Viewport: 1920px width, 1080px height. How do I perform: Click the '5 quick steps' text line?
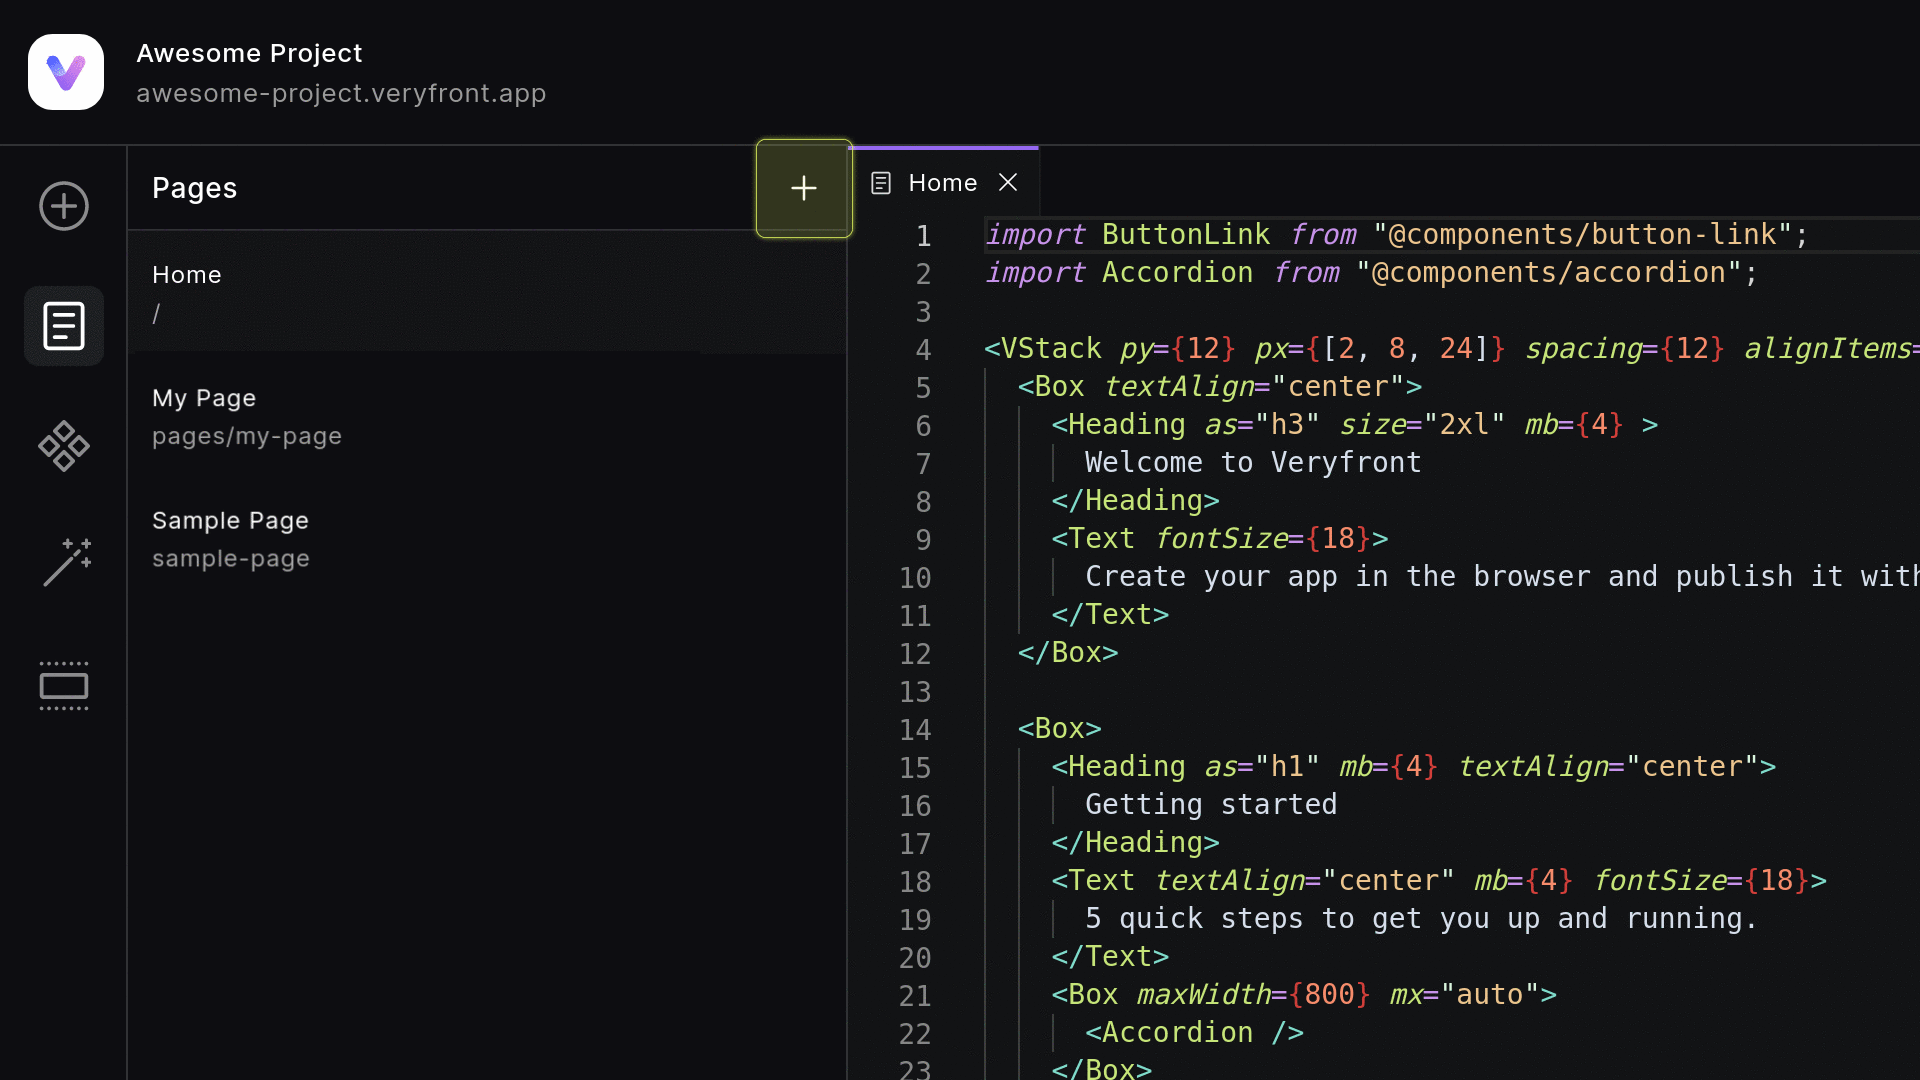[1421, 918]
